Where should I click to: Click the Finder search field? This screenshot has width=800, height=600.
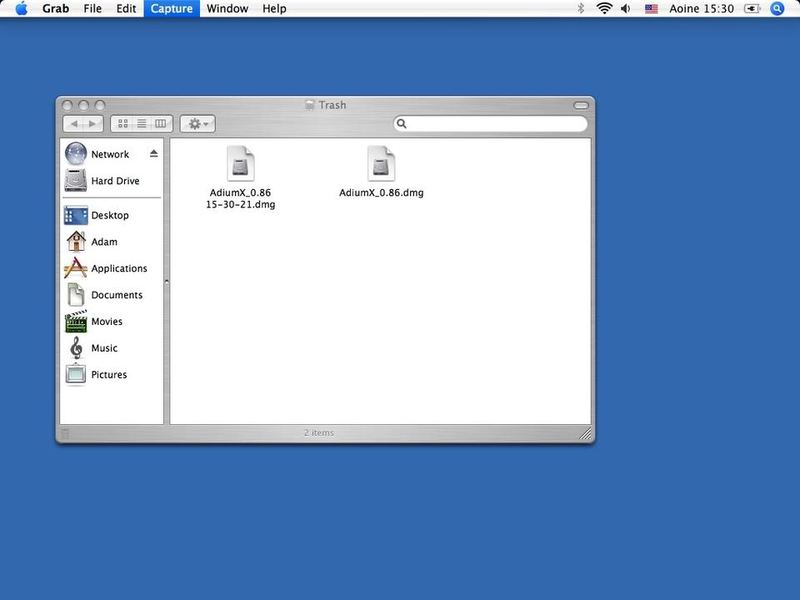pyautogui.click(x=494, y=124)
